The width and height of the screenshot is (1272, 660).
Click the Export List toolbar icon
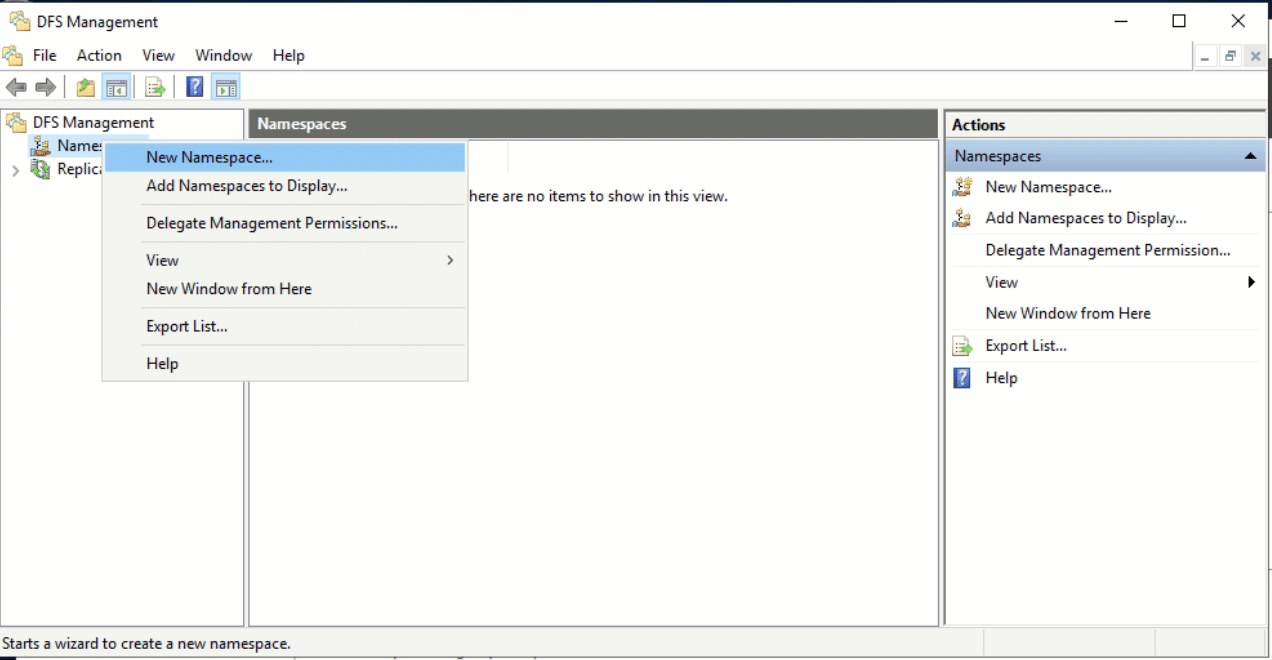point(155,88)
